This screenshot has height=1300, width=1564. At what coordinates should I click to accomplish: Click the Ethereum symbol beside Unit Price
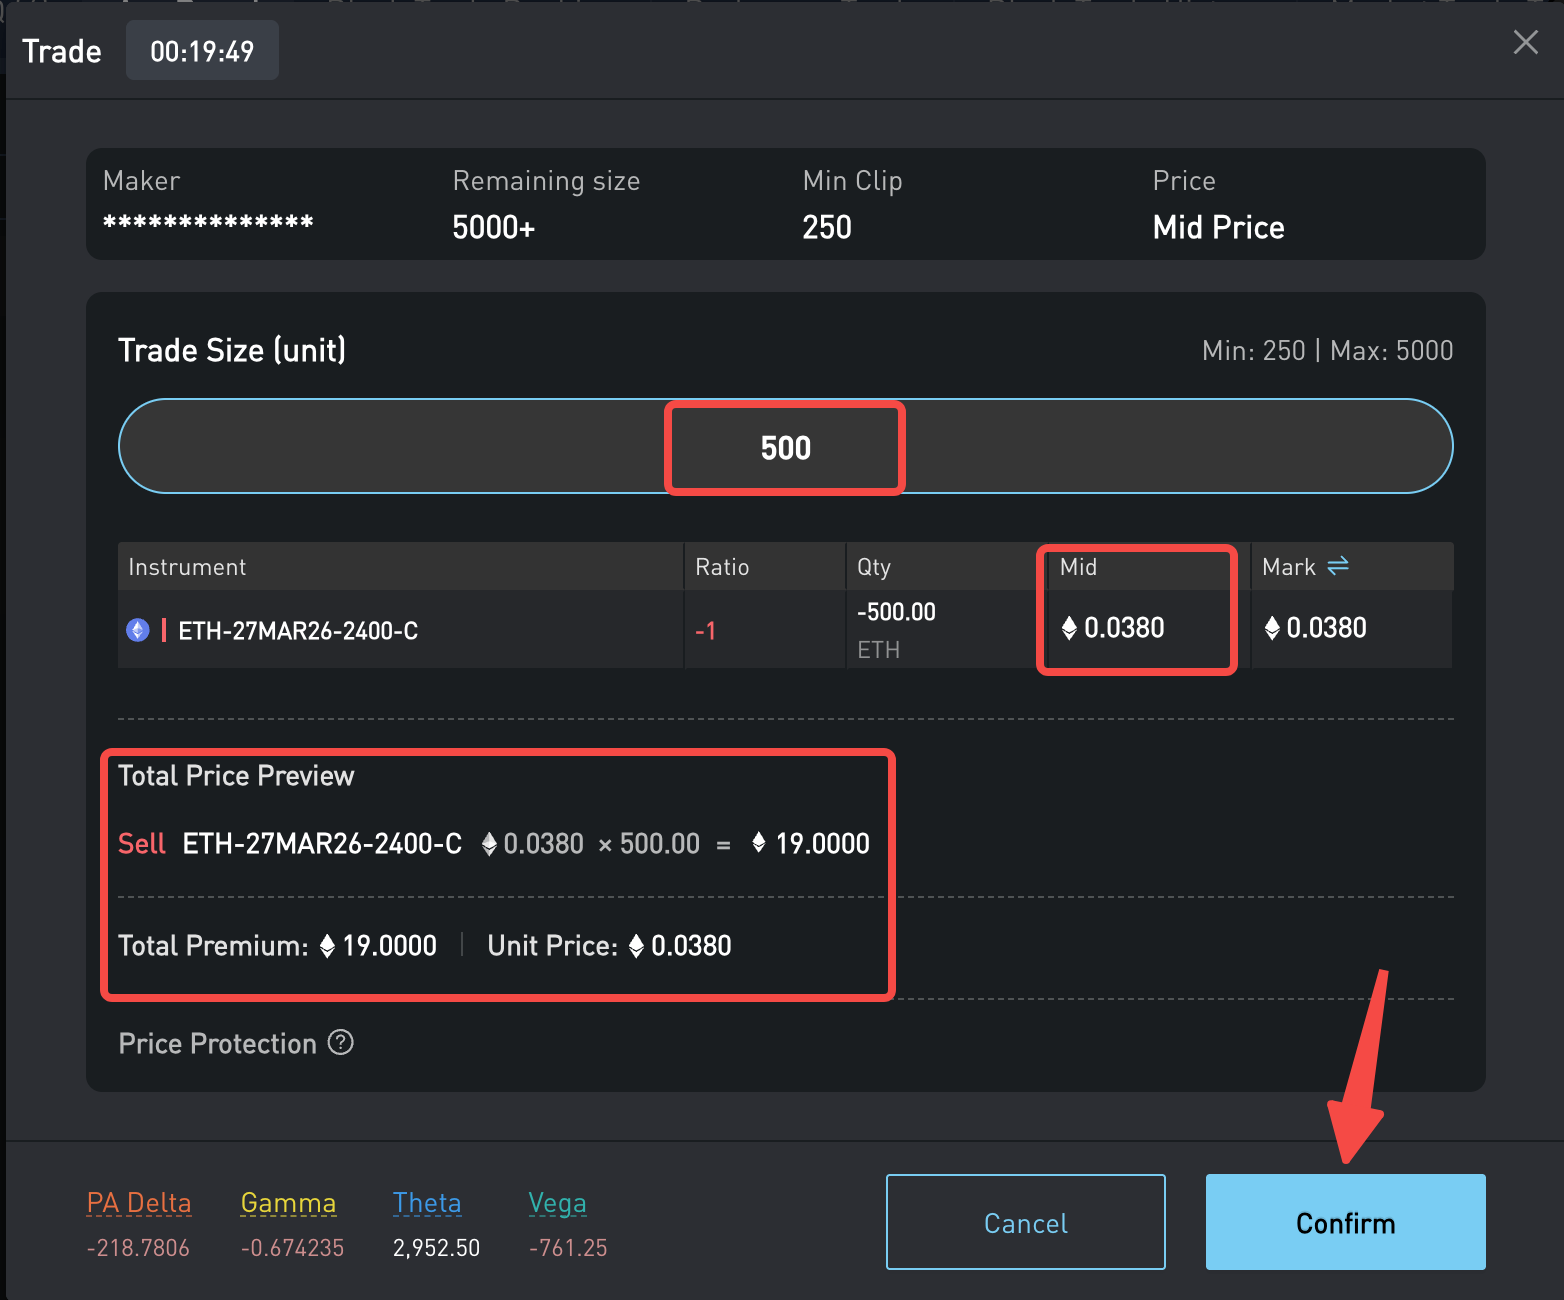pyautogui.click(x=636, y=946)
